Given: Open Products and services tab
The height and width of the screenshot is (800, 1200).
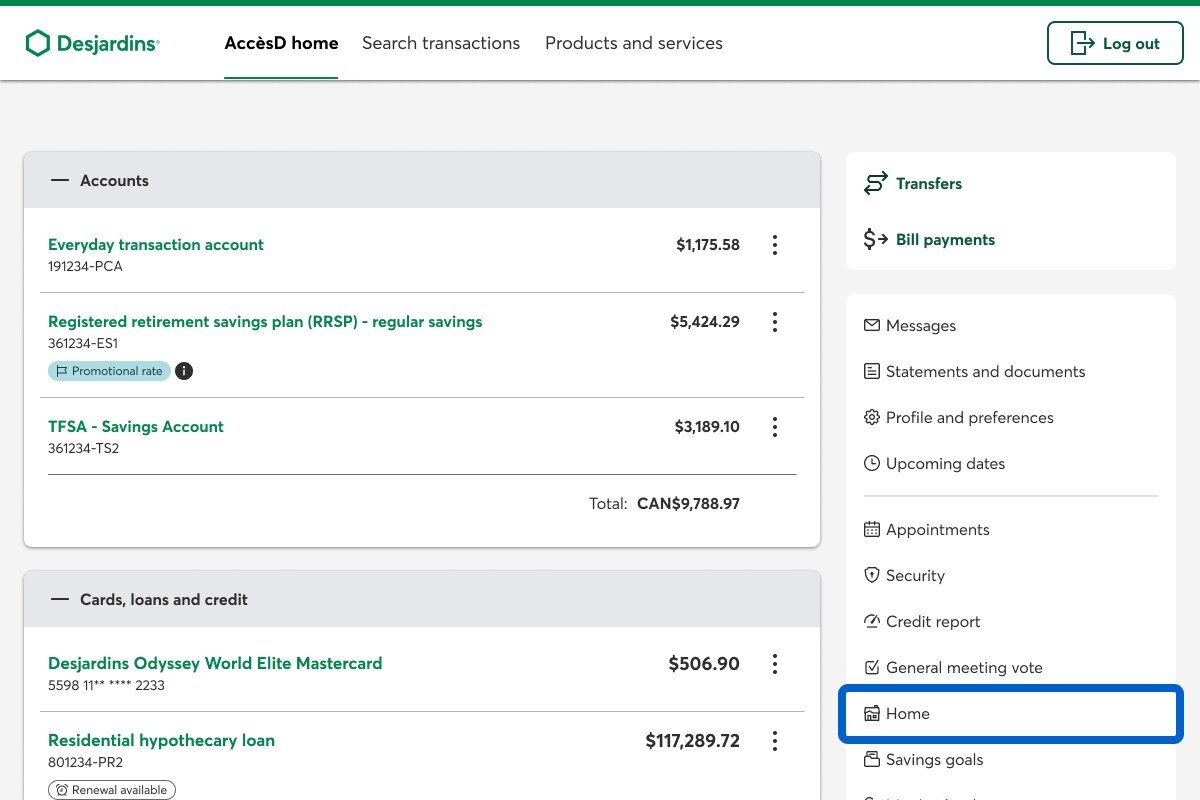Looking at the screenshot, I should click(x=633, y=43).
